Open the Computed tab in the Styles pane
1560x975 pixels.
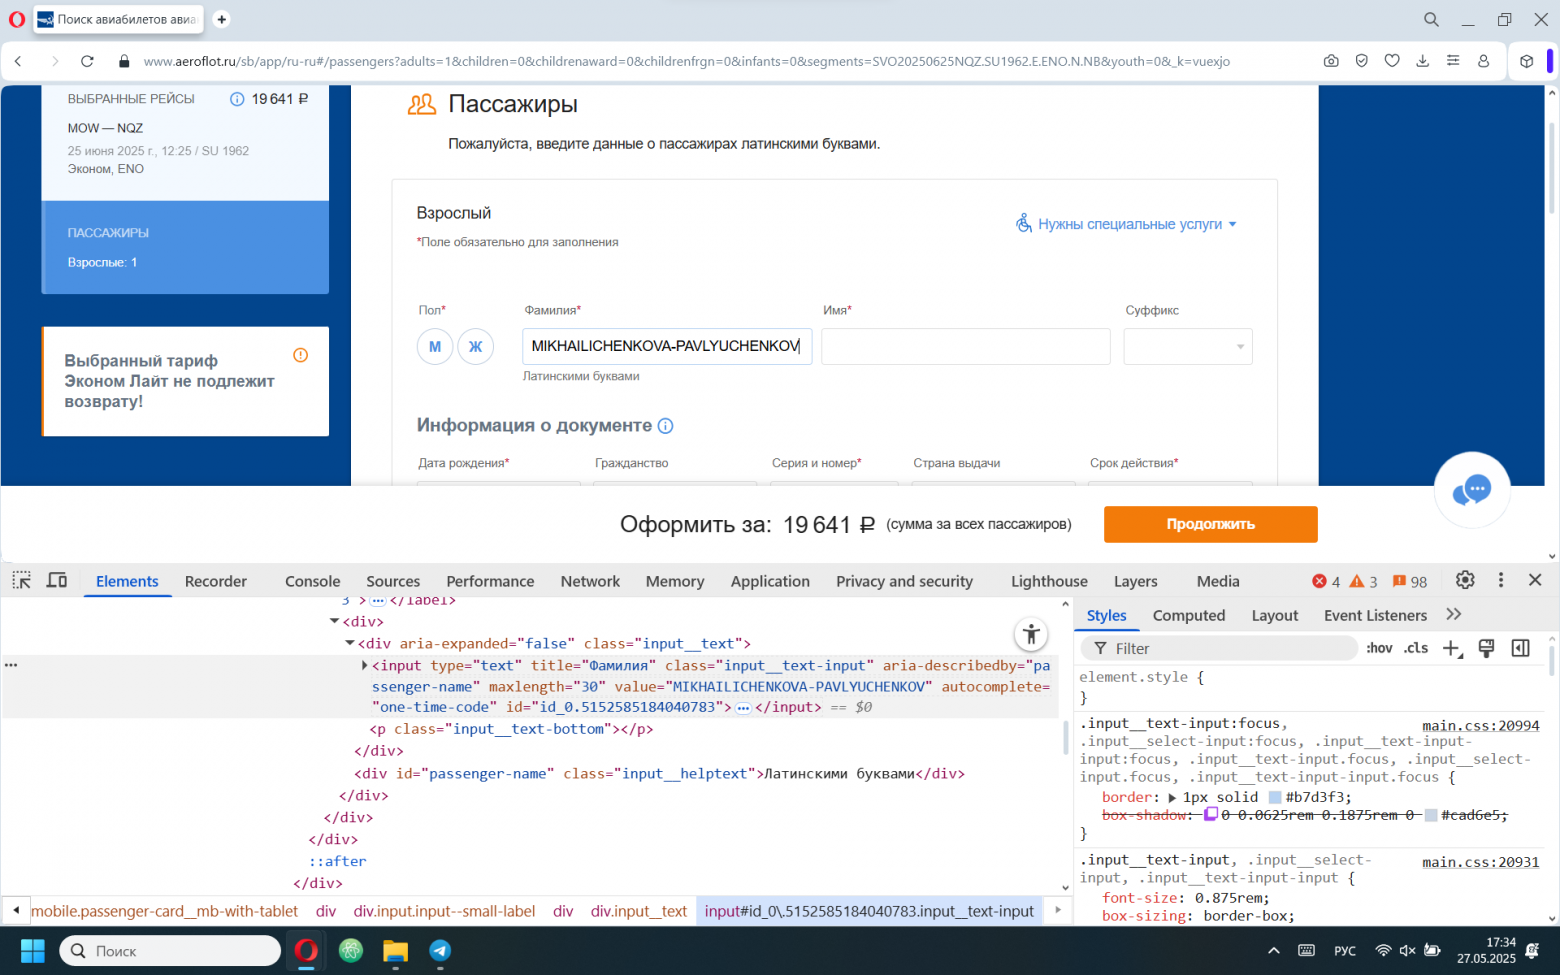pyautogui.click(x=1189, y=615)
